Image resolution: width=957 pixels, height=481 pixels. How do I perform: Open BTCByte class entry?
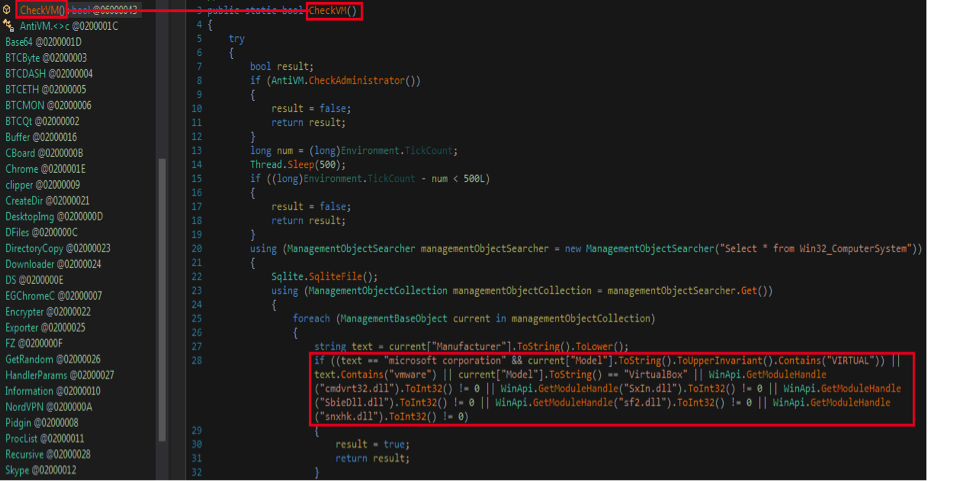coord(45,58)
